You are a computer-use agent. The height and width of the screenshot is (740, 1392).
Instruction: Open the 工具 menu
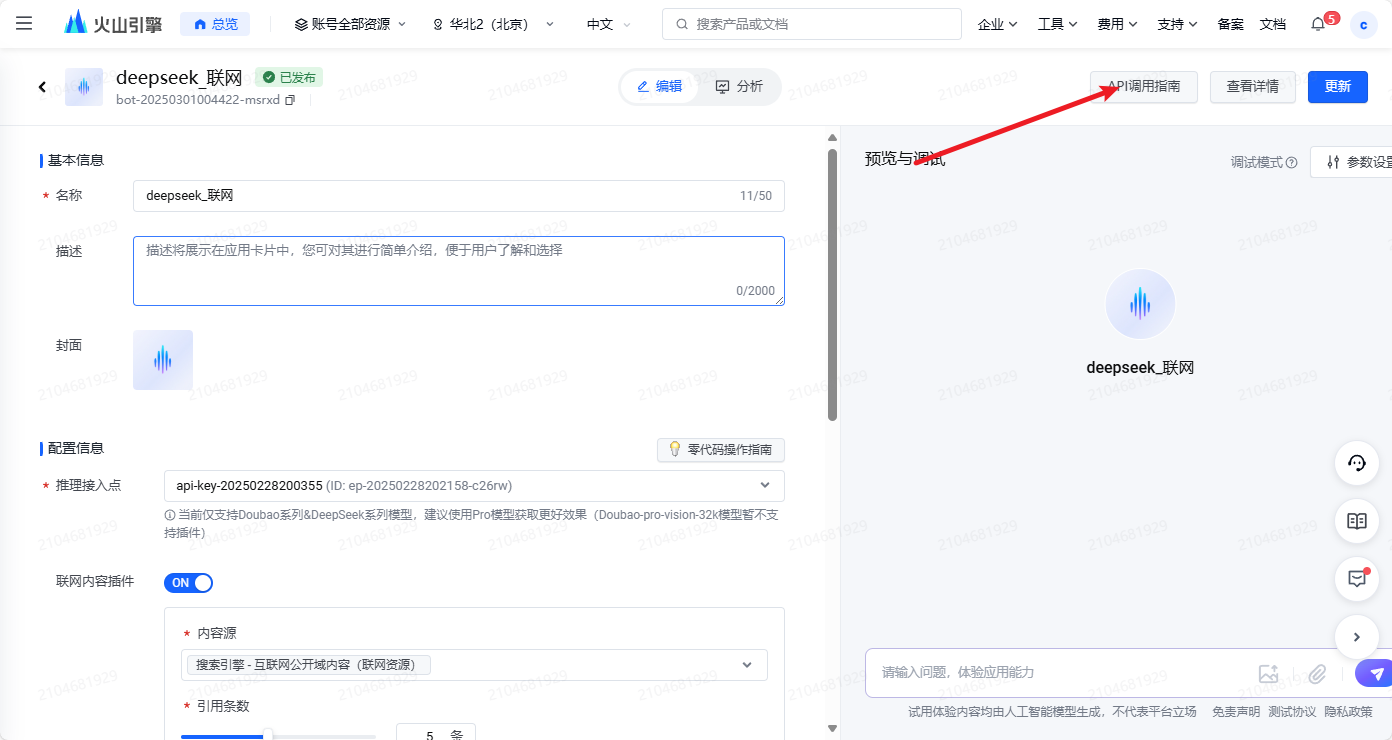(x=1057, y=24)
